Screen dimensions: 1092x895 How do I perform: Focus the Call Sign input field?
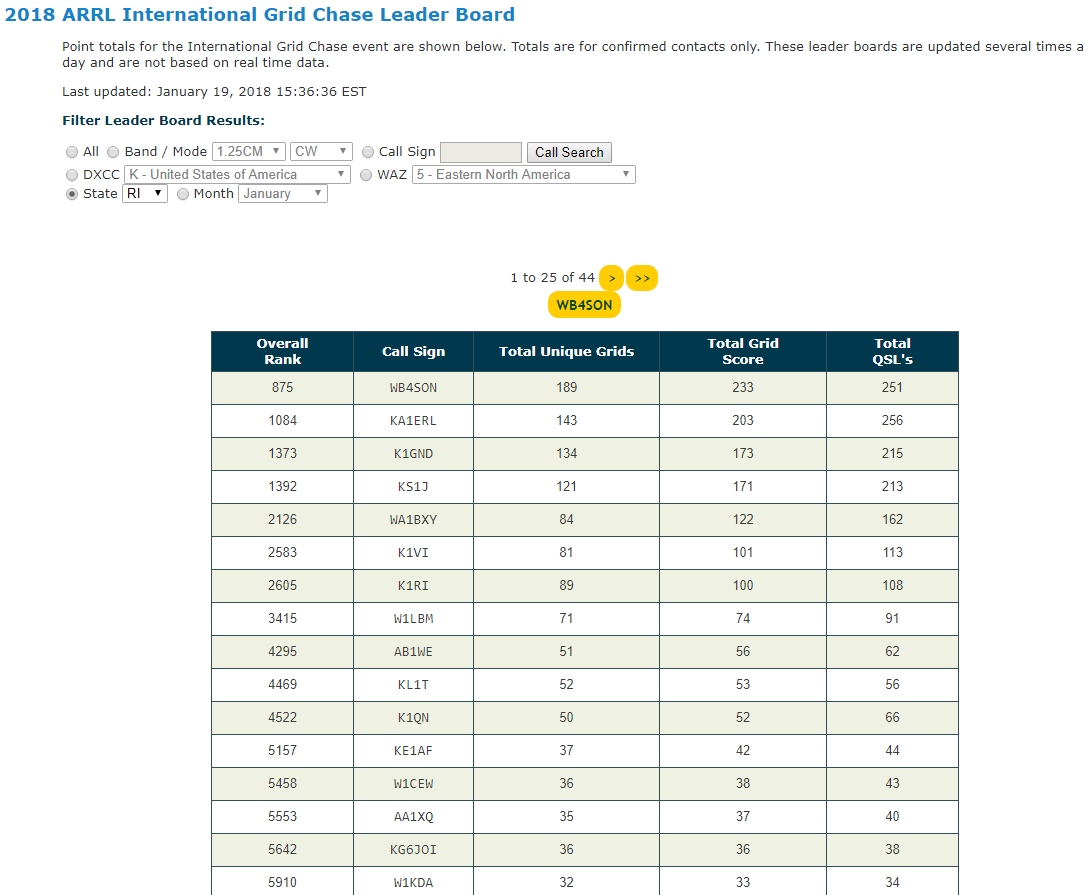(481, 152)
